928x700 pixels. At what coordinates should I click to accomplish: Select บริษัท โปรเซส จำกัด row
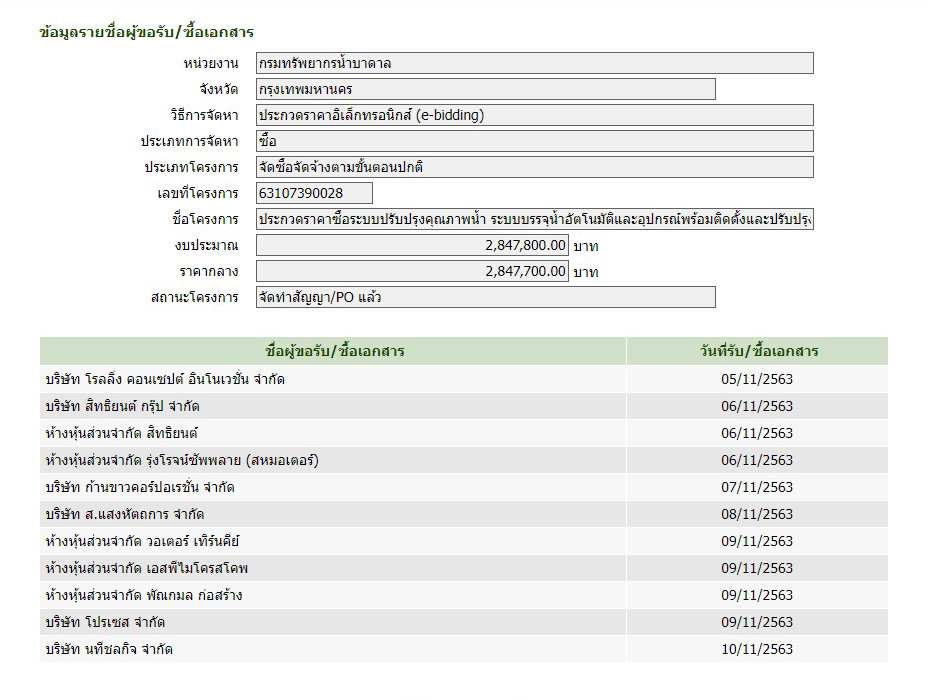click(105, 622)
